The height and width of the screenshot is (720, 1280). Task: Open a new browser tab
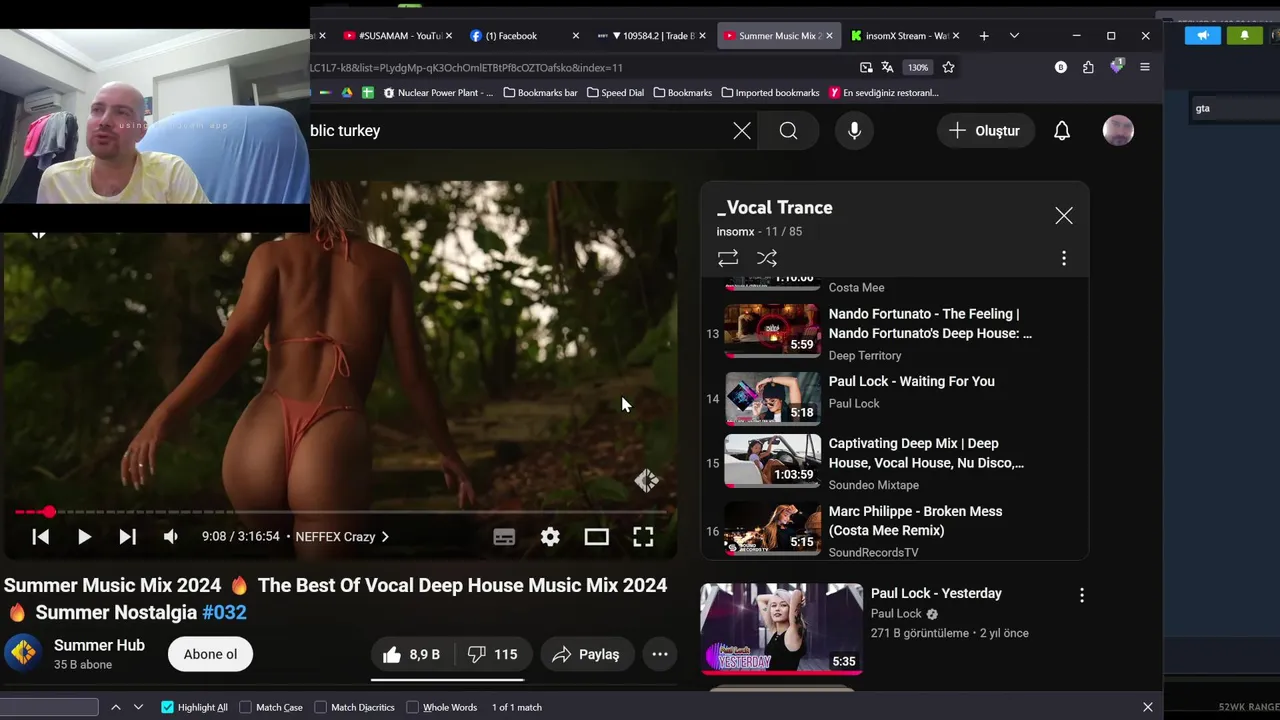(x=984, y=36)
